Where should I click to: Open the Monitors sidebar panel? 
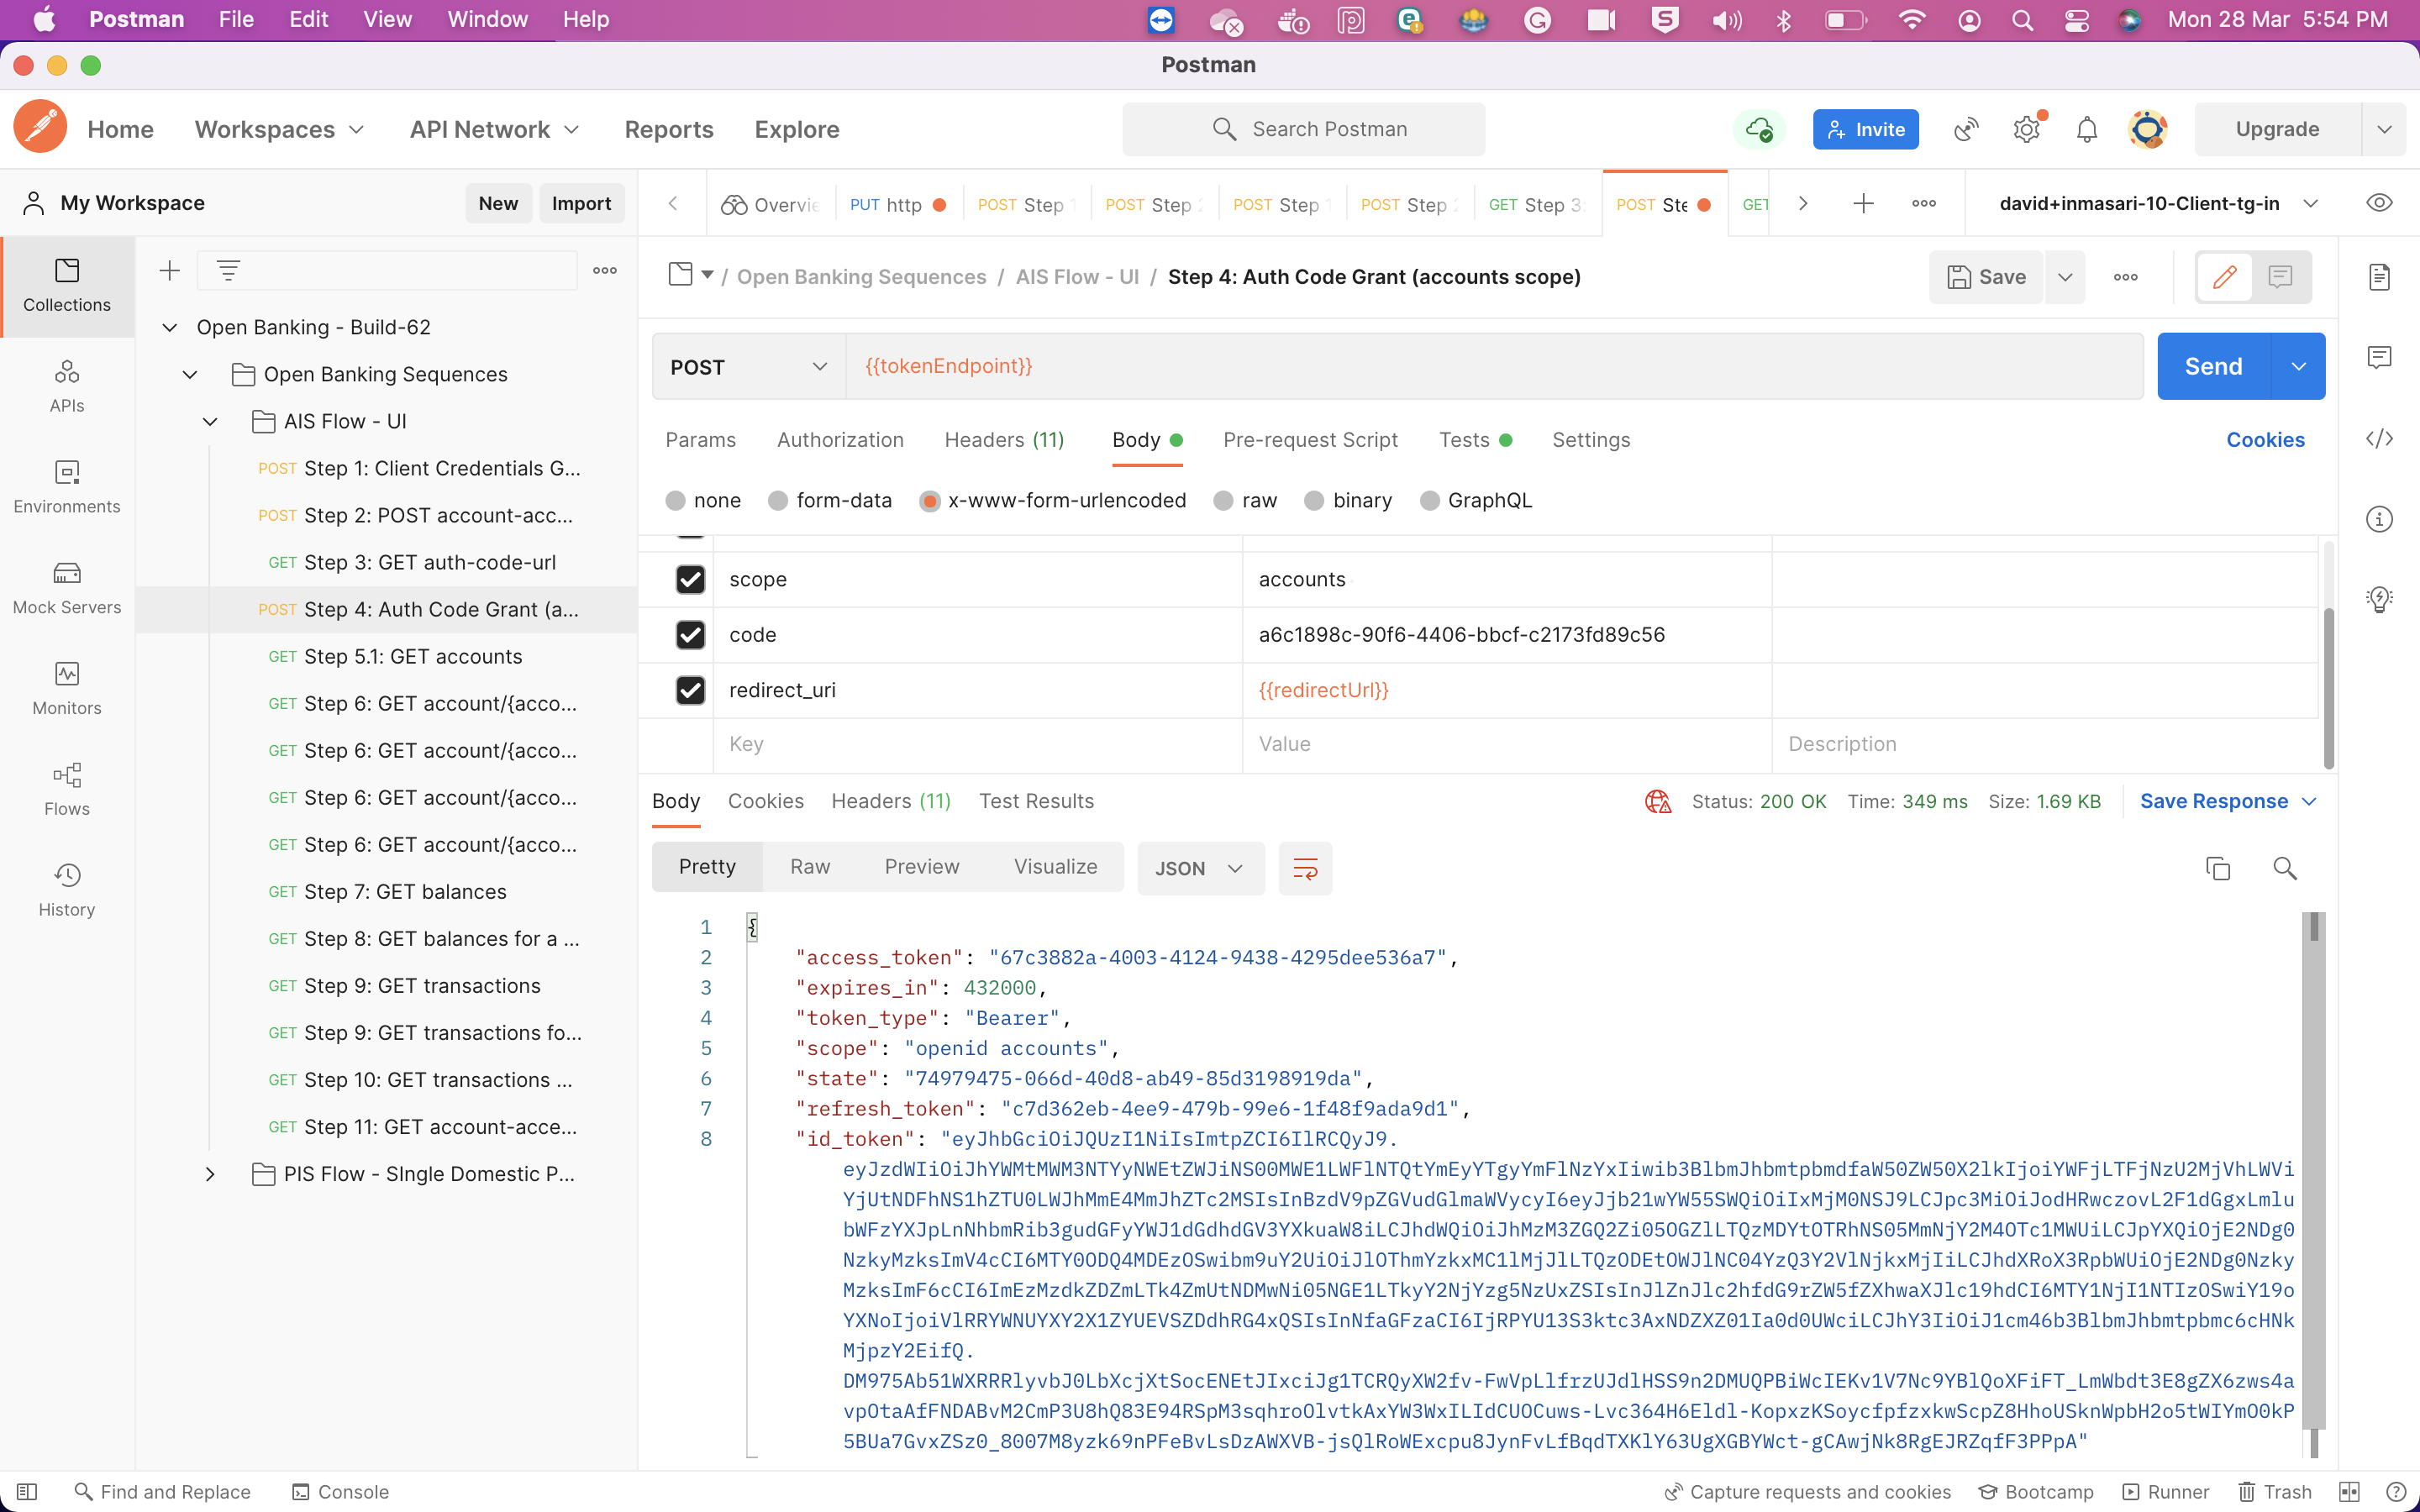pyautogui.click(x=67, y=688)
